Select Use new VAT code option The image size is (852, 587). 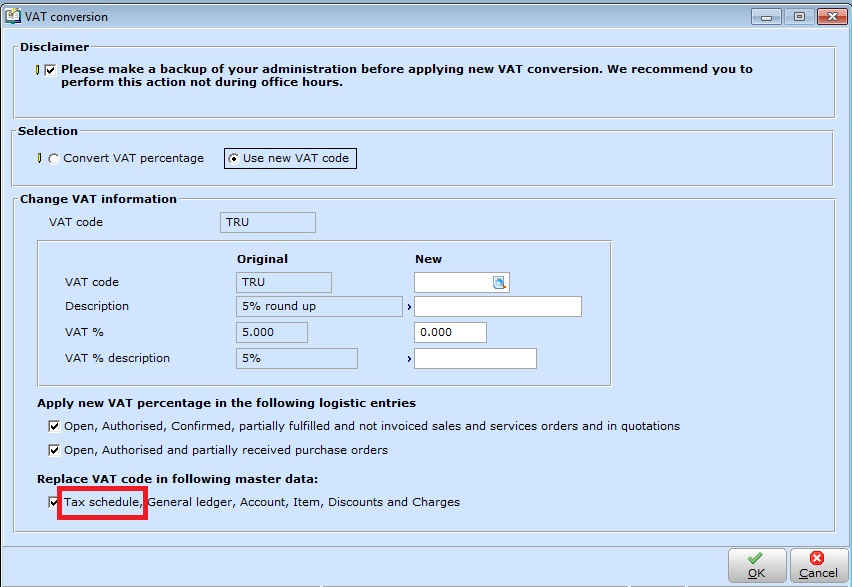pos(234,159)
